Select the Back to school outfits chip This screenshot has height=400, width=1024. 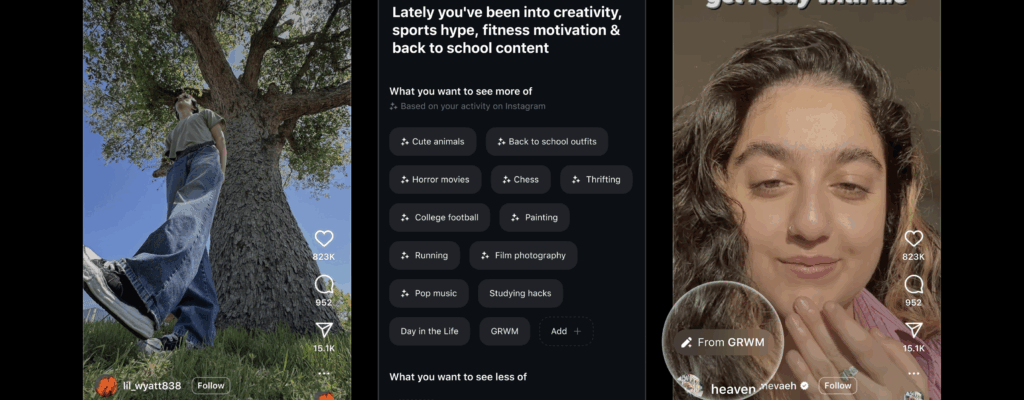[x=547, y=141]
